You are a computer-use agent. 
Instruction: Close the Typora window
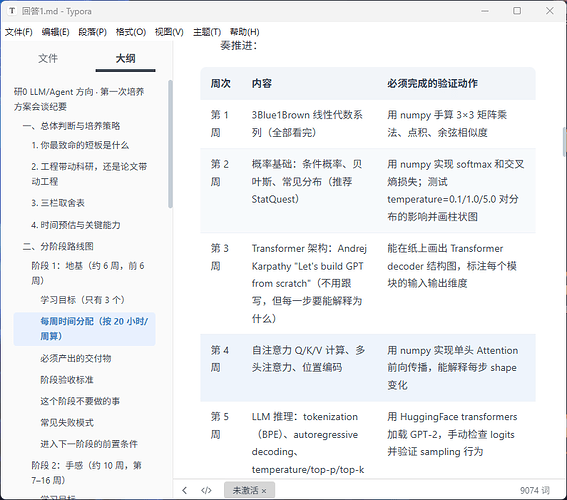tap(550, 11)
